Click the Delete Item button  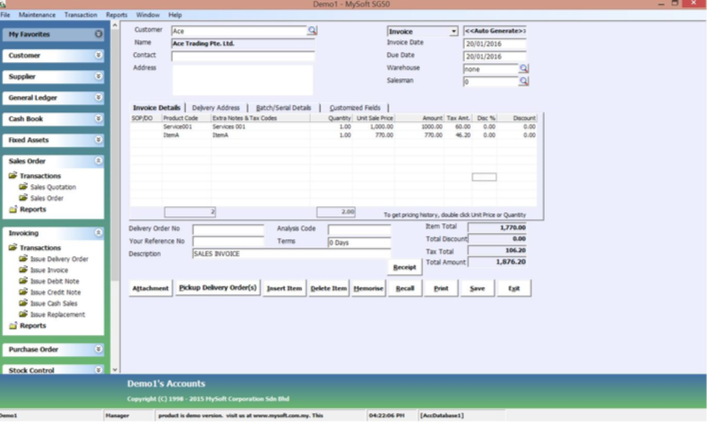(x=329, y=288)
